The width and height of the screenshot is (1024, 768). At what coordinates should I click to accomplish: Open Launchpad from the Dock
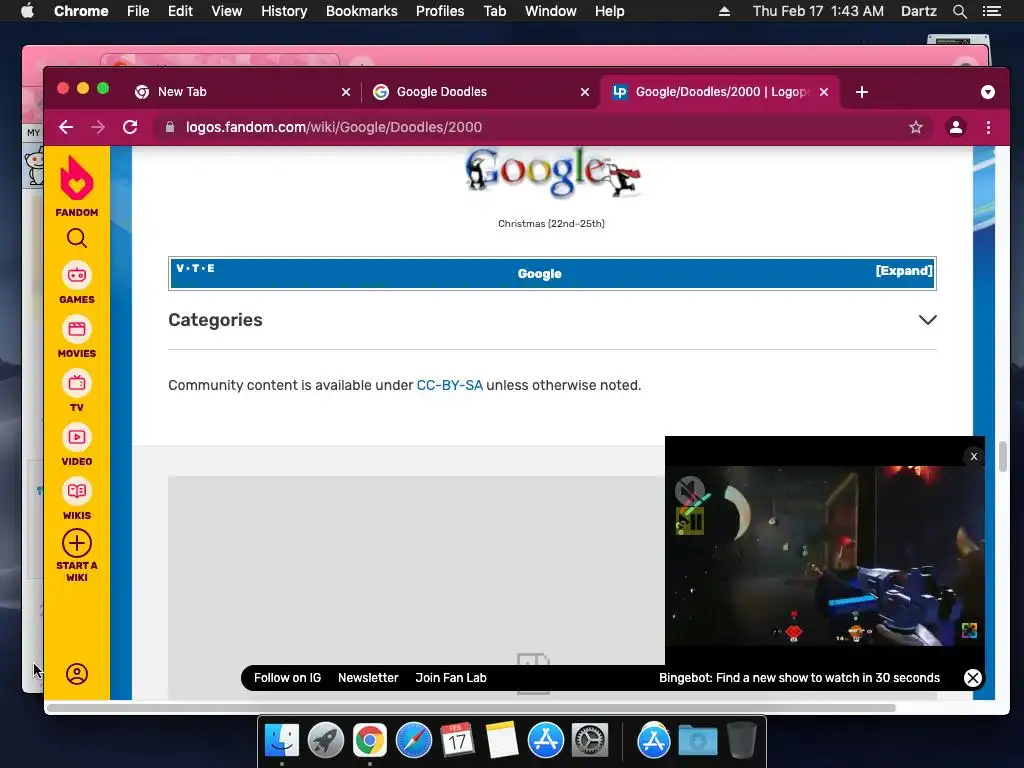click(326, 741)
